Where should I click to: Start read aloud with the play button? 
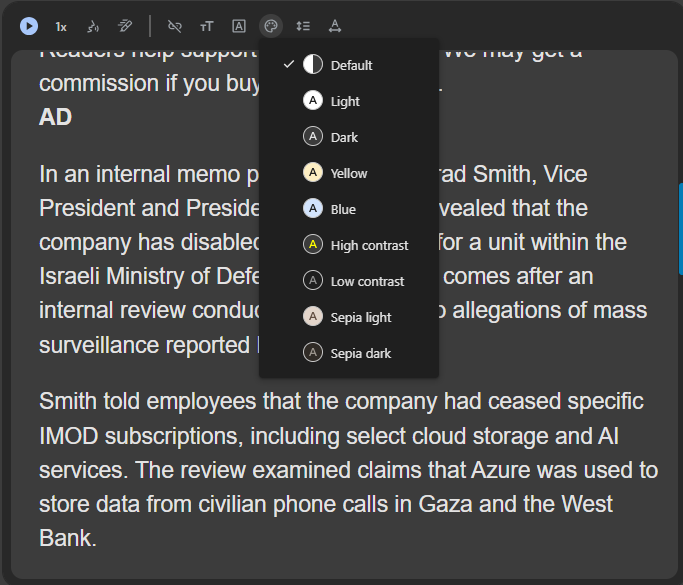pos(29,26)
